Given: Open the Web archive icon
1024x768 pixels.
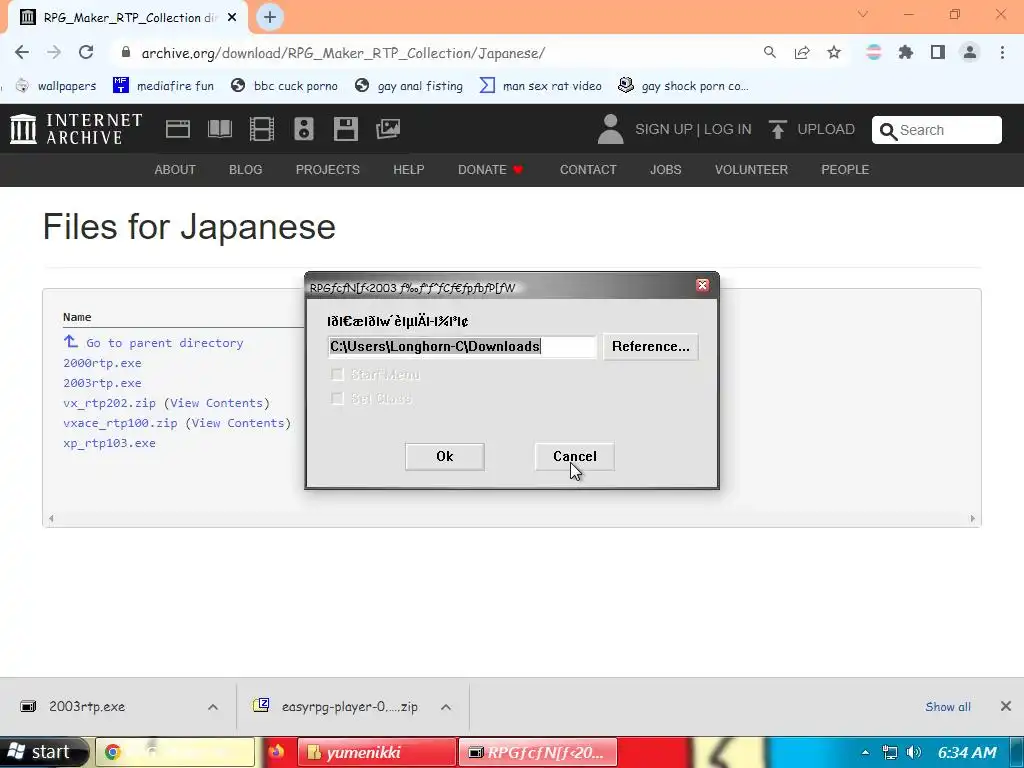Looking at the screenshot, I should (x=178, y=129).
